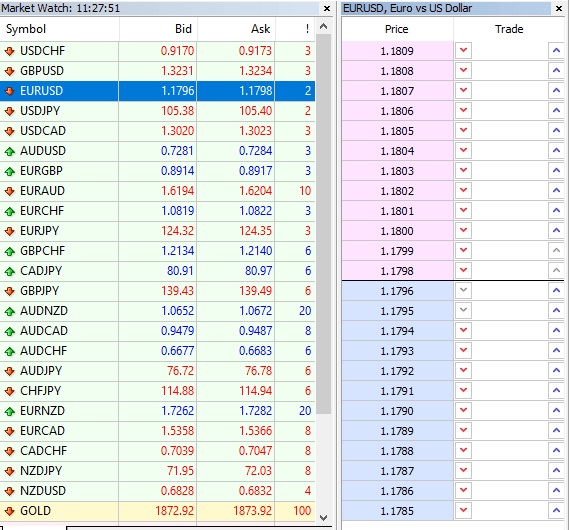Click the down arrow icon beside GOLD
Screen dimensions: 569x530
(x=10, y=511)
